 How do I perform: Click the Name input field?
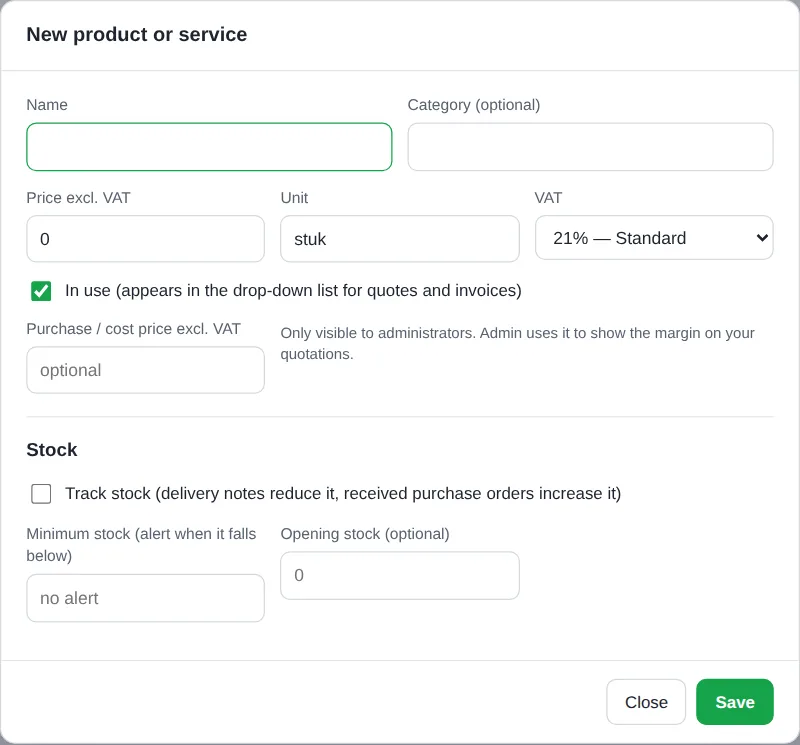(209, 147)
